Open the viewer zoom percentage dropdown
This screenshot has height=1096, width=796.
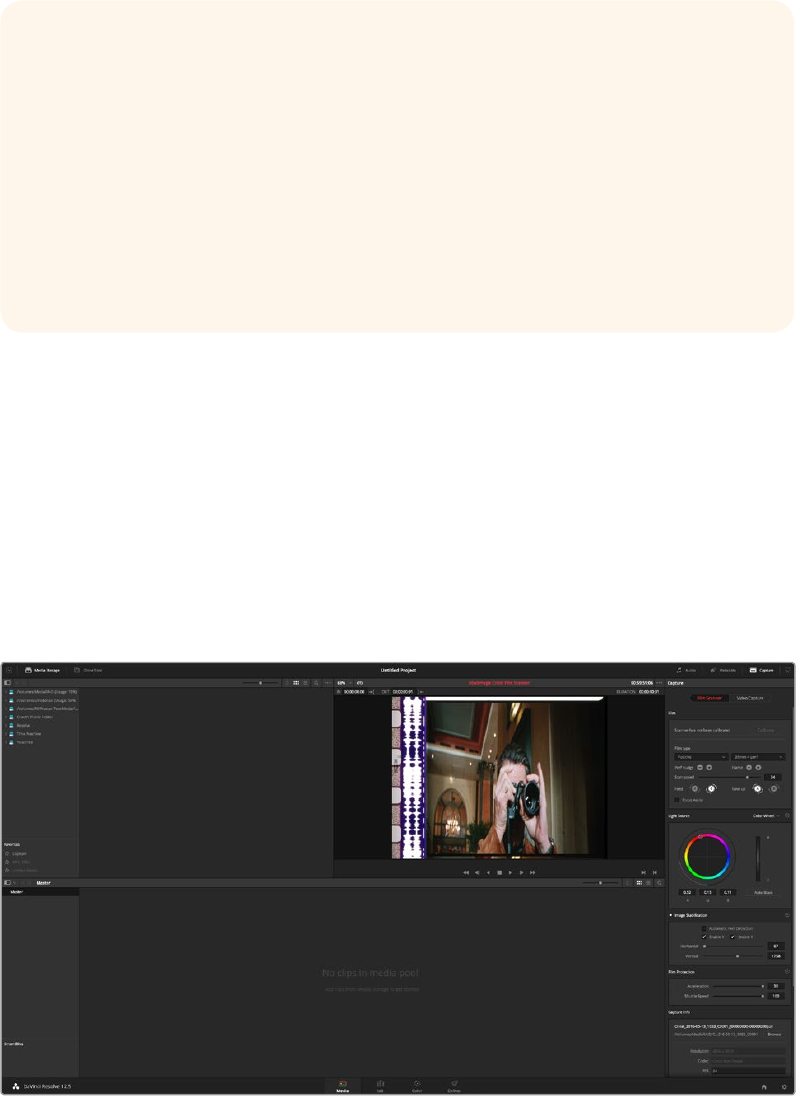click(343, 683)
